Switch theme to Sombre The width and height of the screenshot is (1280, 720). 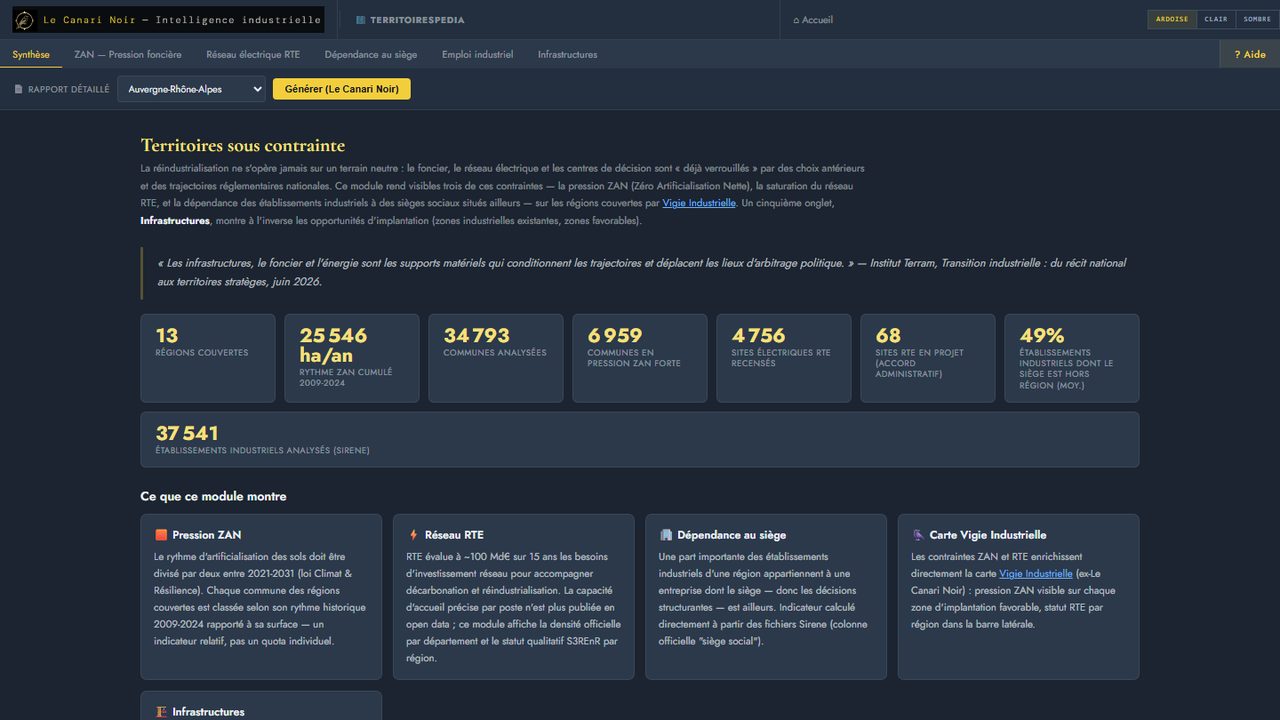pos(1257,19)
